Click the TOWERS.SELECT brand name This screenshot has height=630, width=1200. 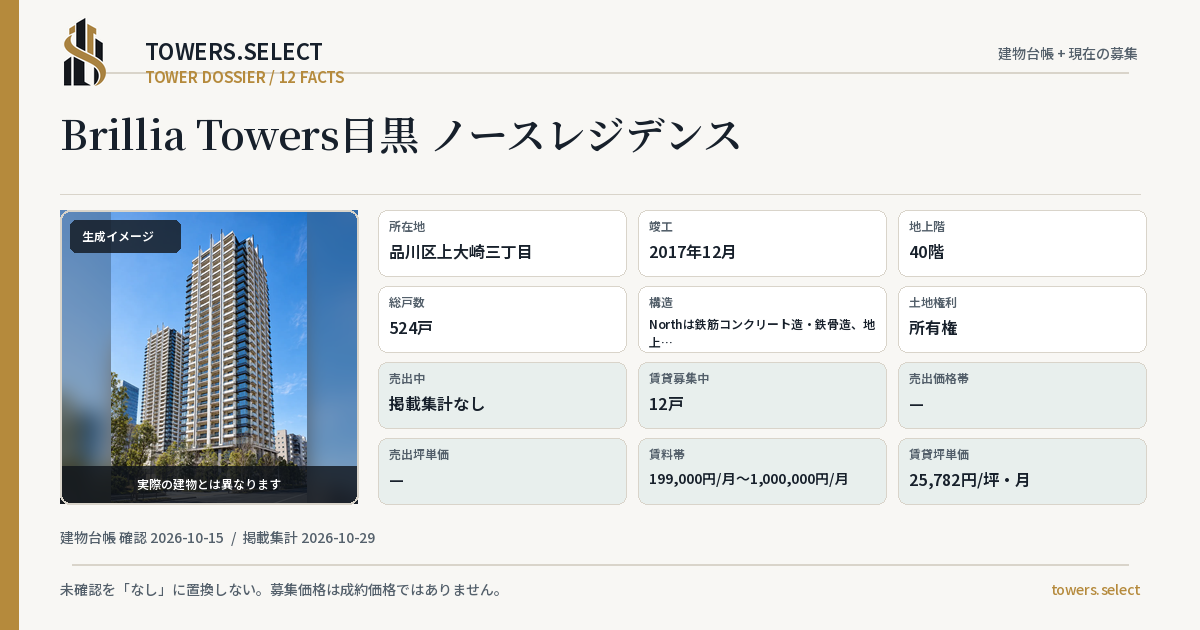click(234, 52)
